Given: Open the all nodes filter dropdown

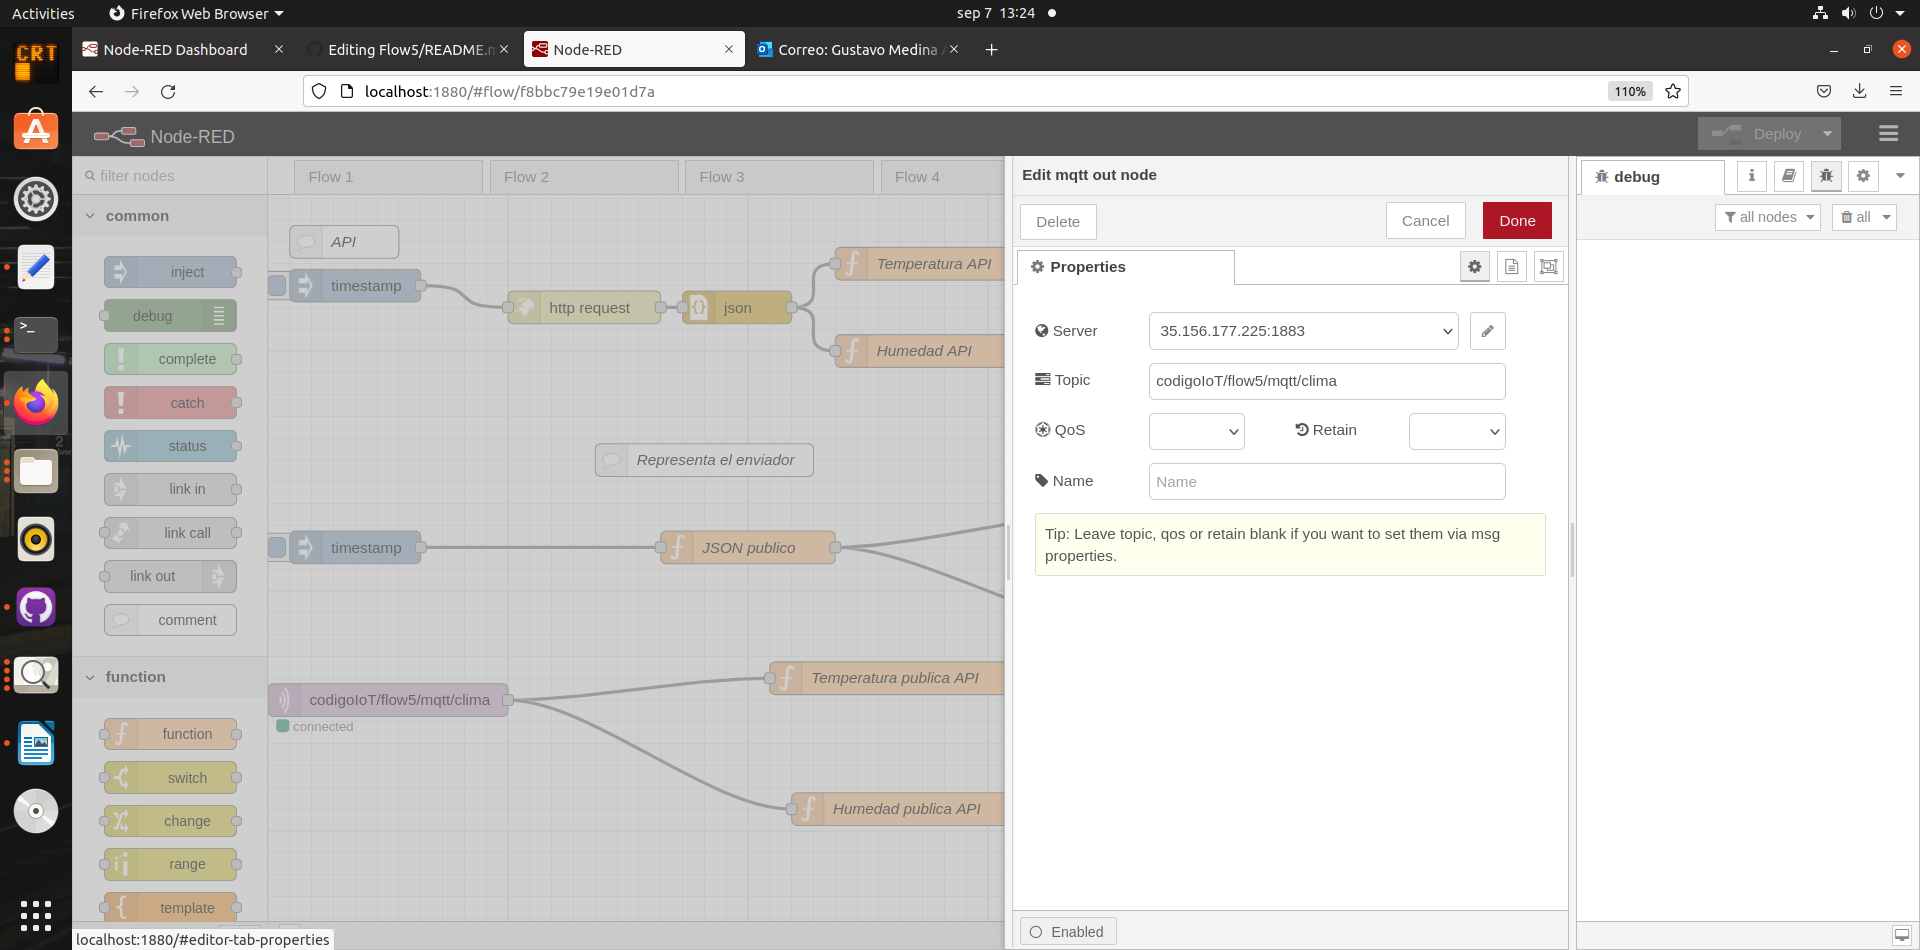Looking at the screenshot, I should click(1767, 217).
